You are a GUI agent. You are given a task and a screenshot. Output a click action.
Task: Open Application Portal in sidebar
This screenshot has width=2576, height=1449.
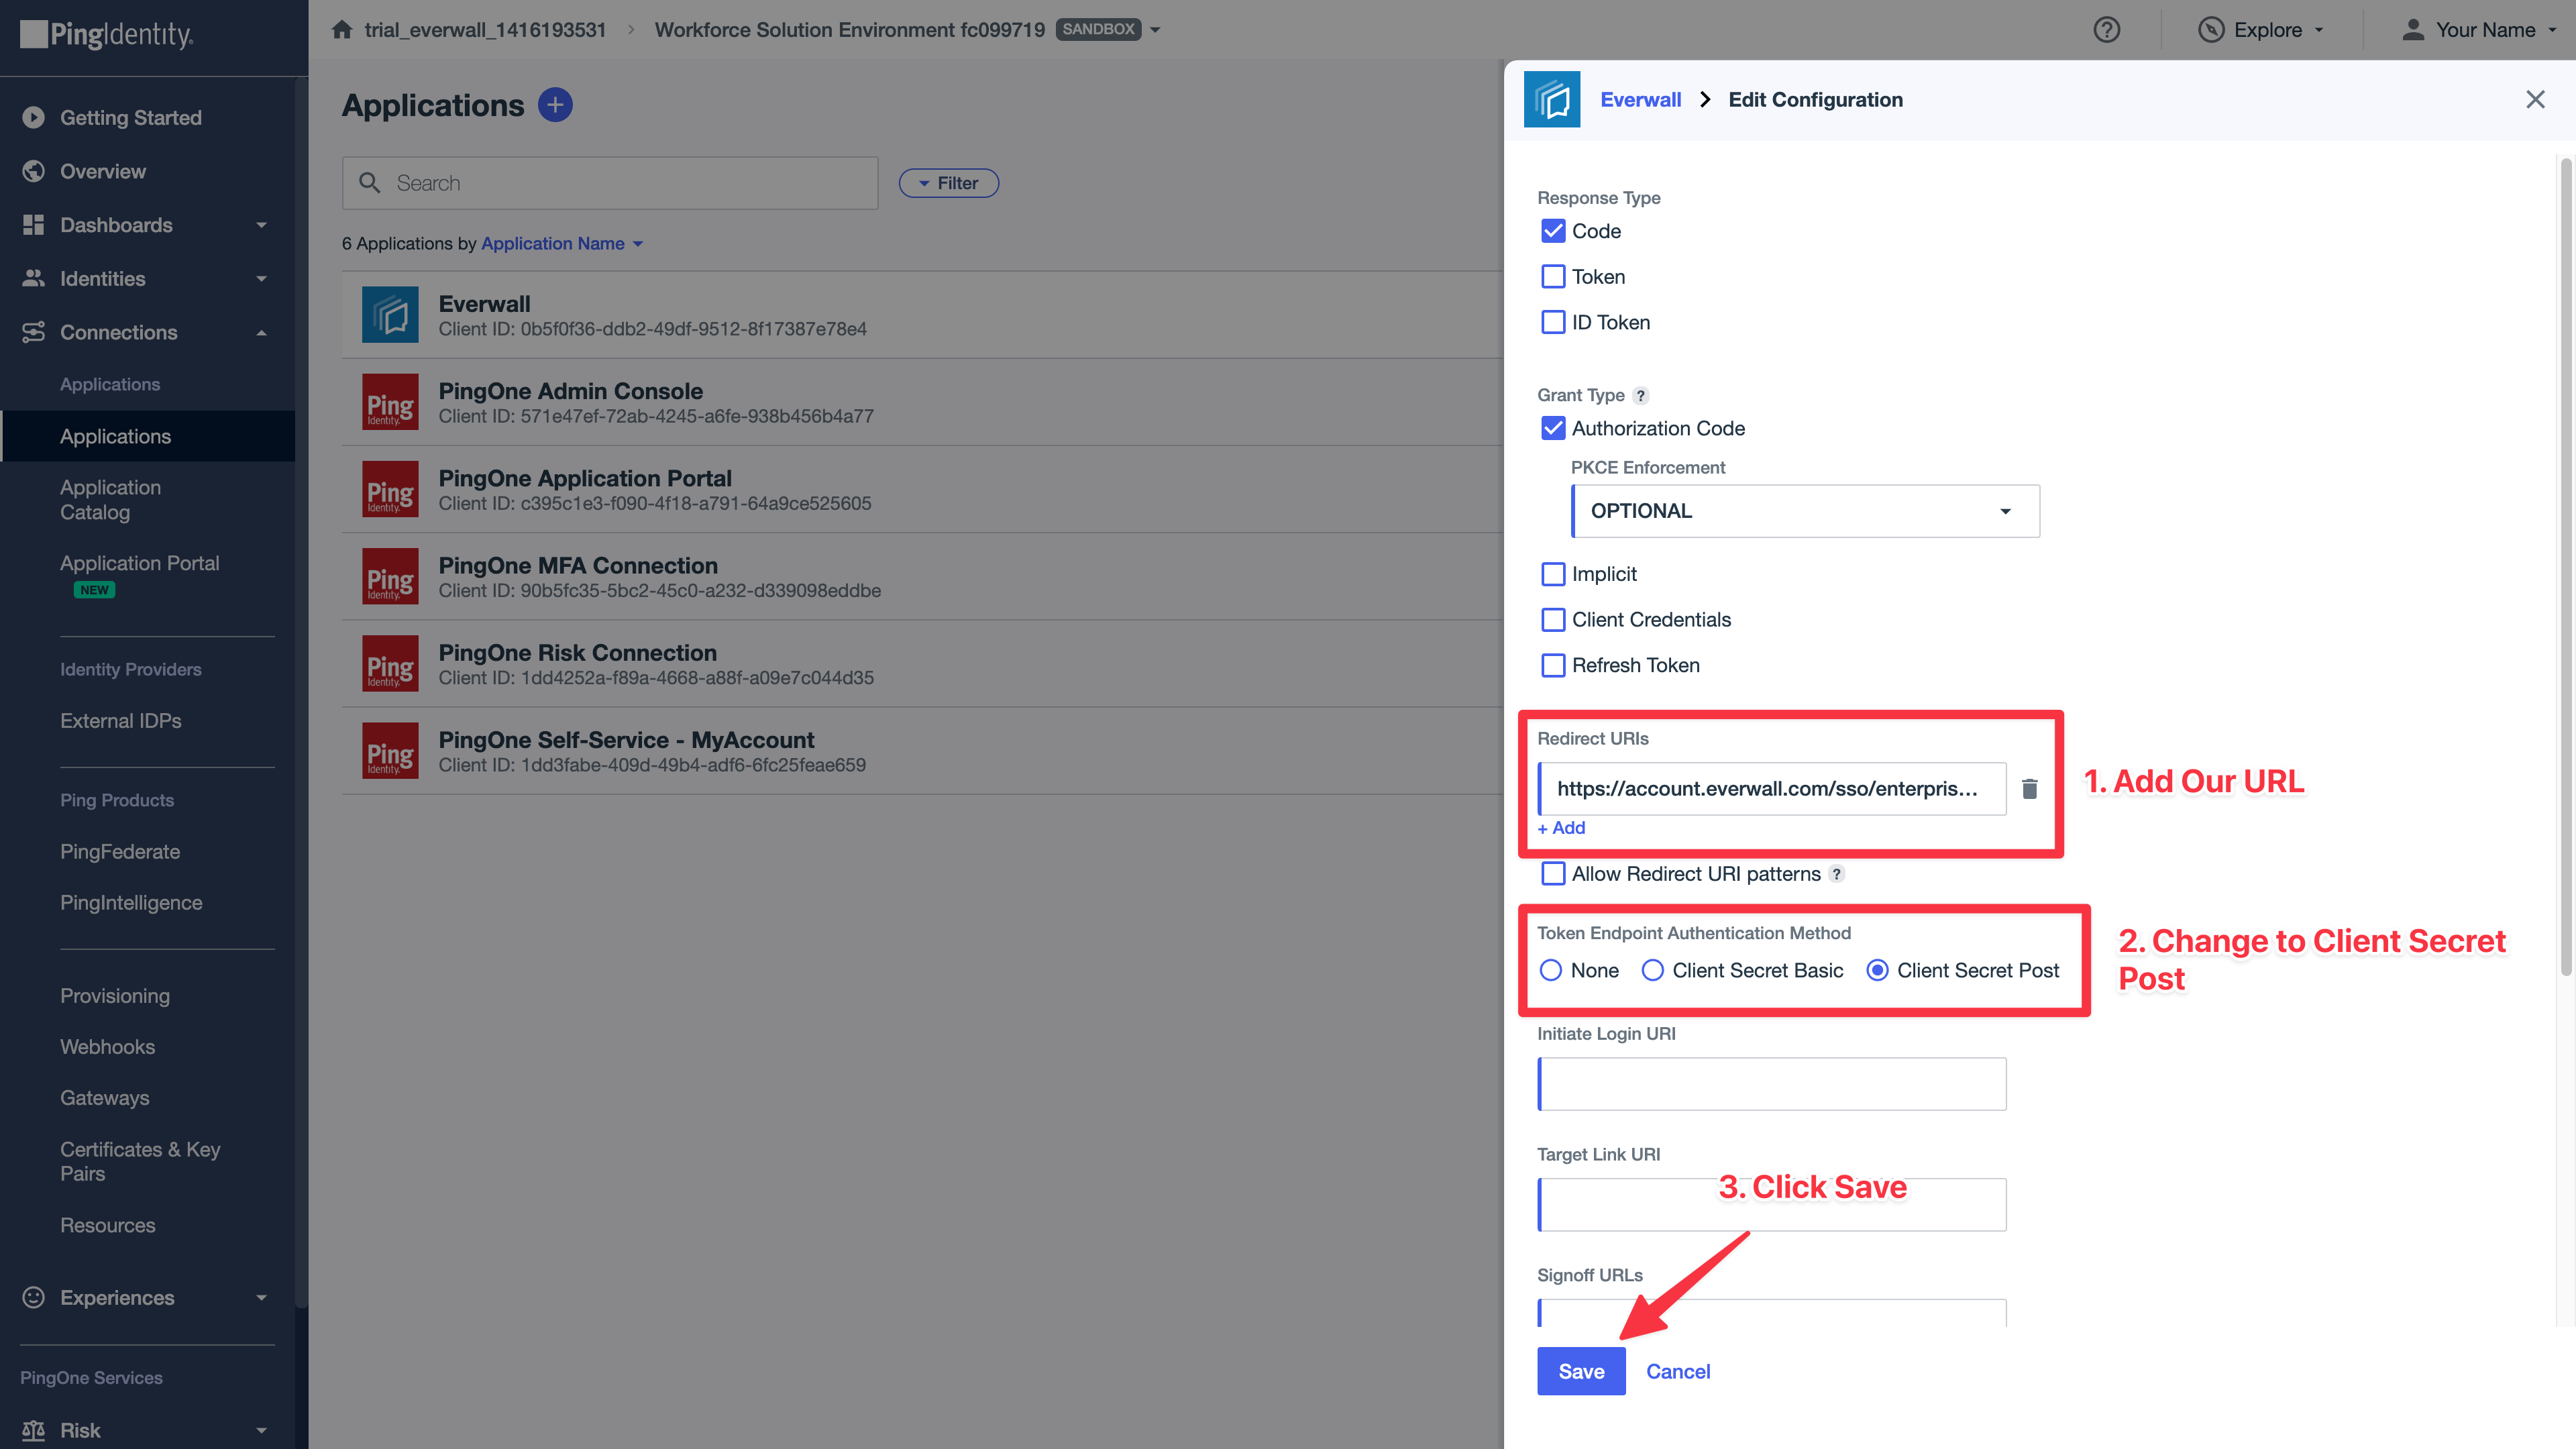coord(139,563)
